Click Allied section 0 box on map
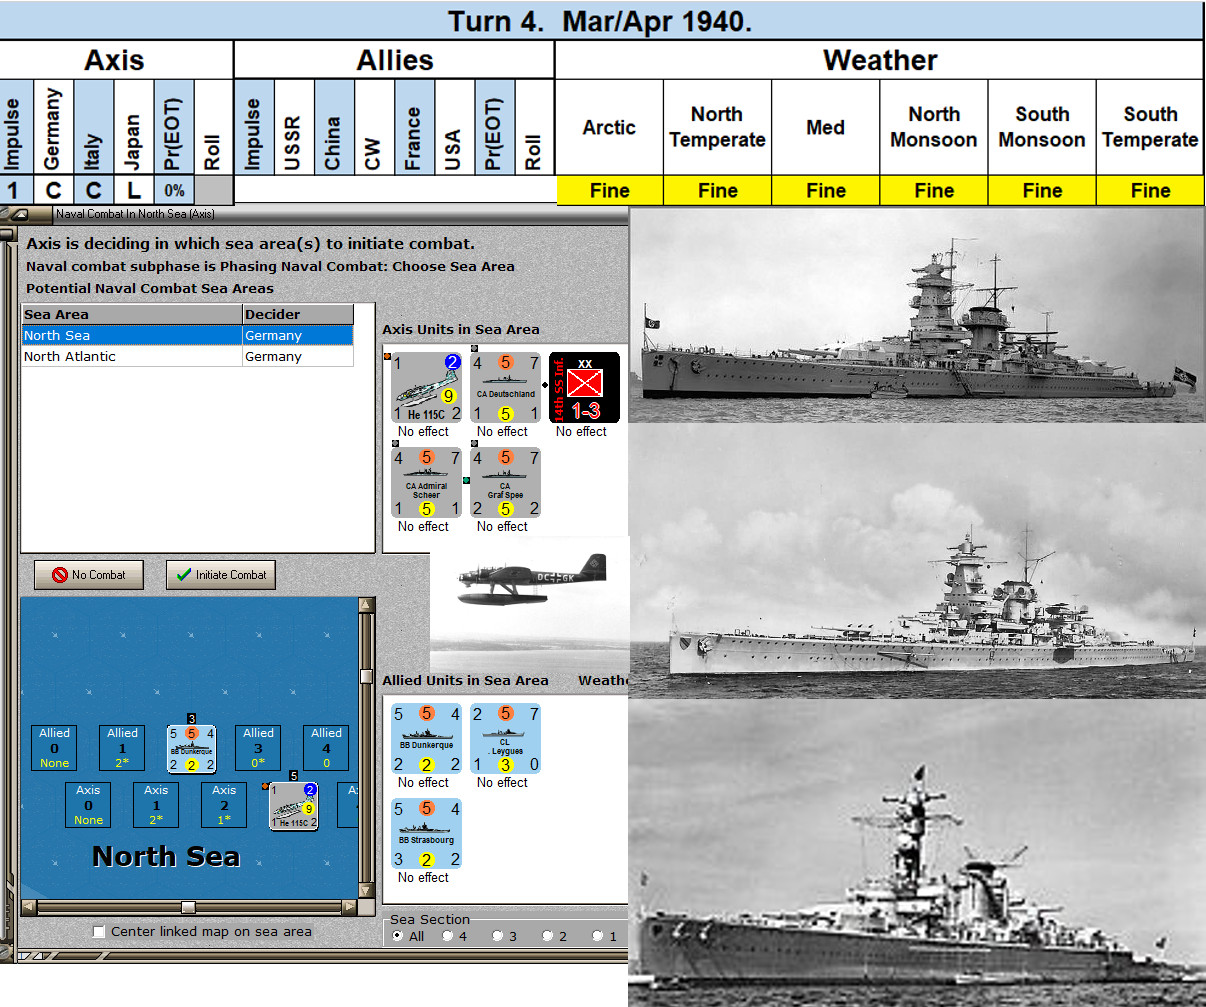The width and height of the screenshot is (1206, 1007). coord(55,748)
